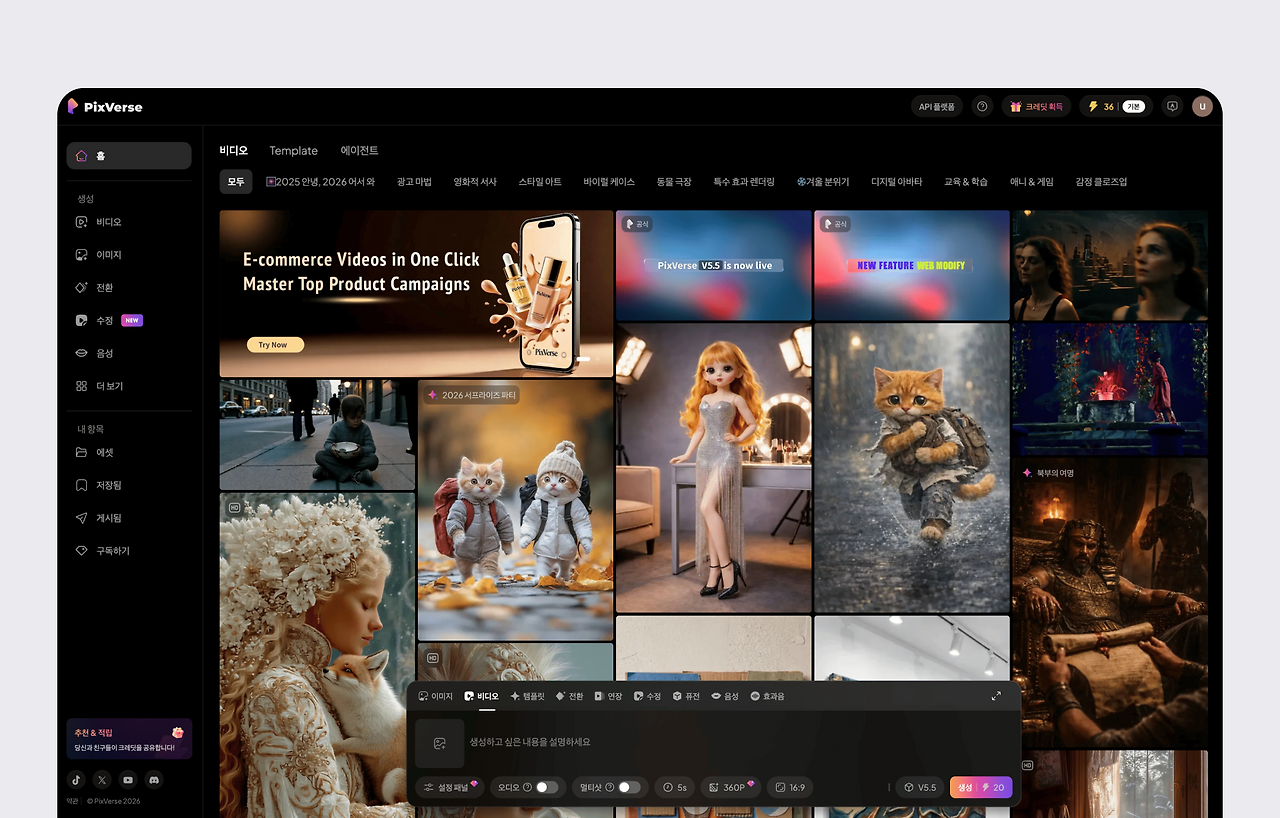Open the NEW FEATURE WEB MODIFY thumbnail
Viewport: 1280px width, 818px height.
[912, 265]
